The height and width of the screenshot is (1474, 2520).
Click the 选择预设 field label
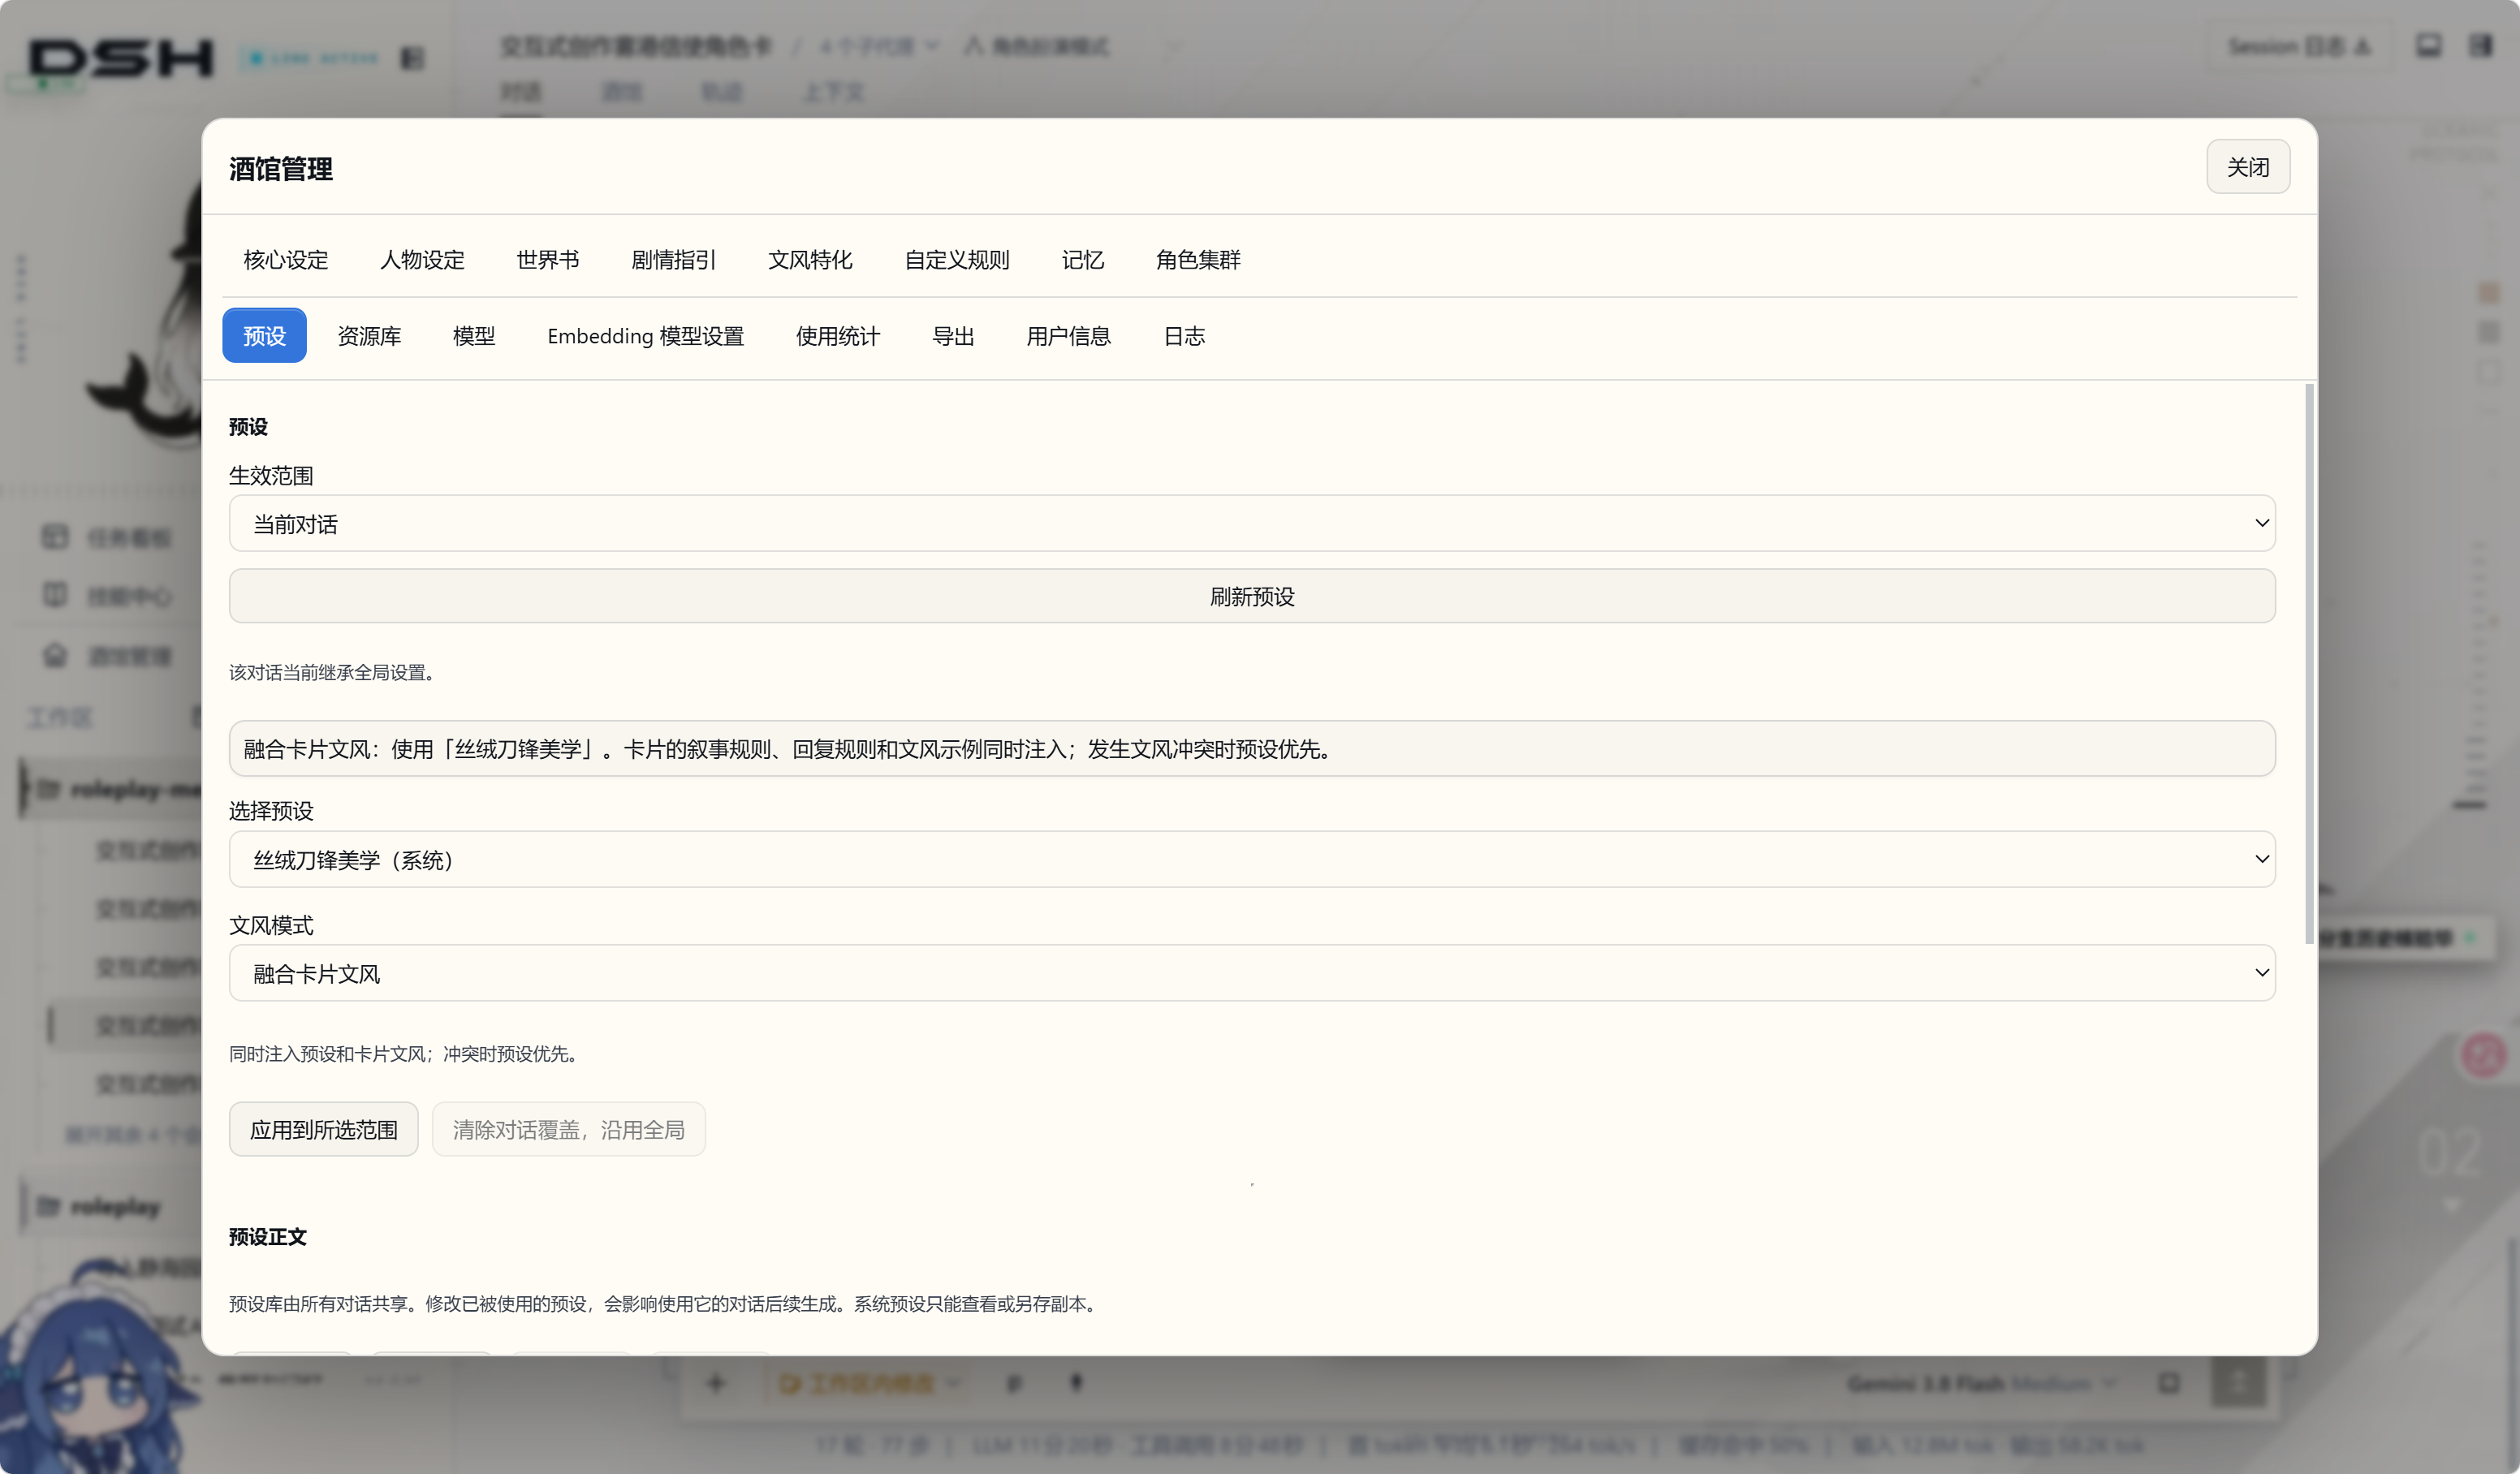pyautogui.click(x=271, y=811)
